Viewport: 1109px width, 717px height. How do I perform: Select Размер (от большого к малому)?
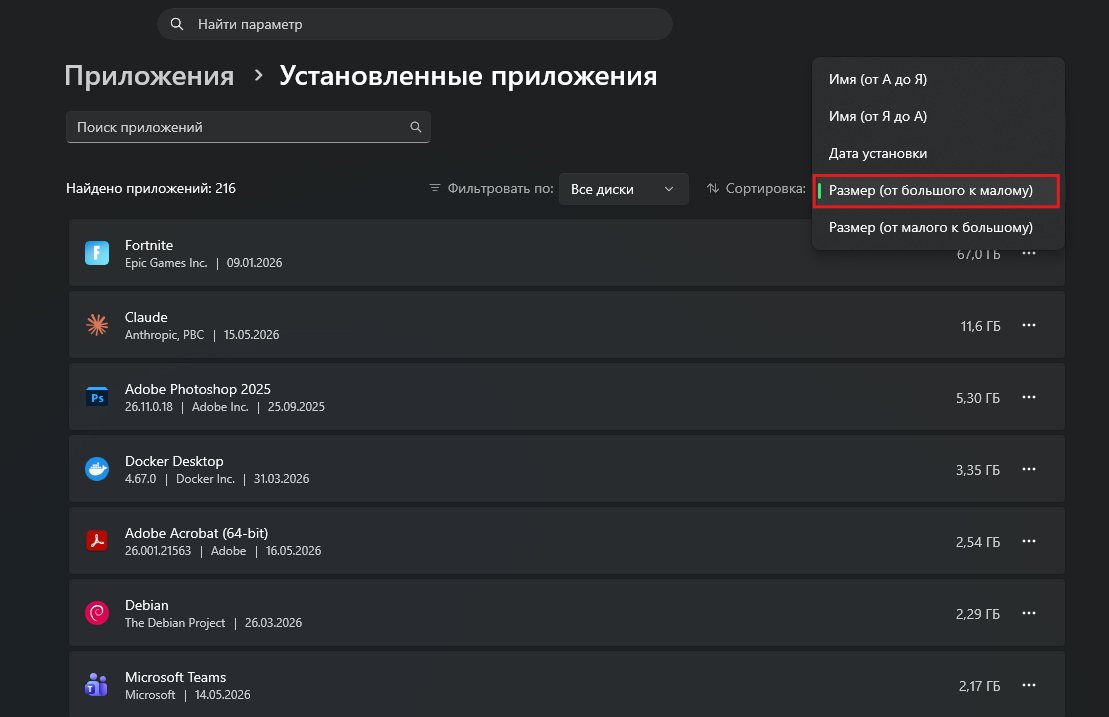[x=938, y=191]
